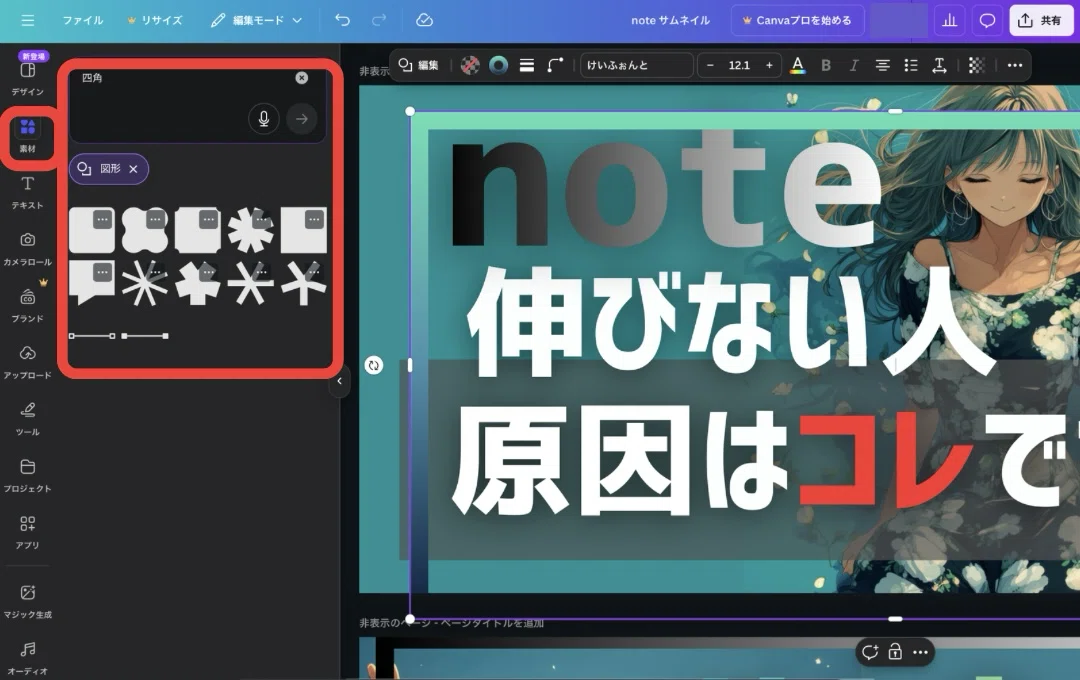Open floating bar more options
Image resolution: width=1080 pixels, height=680 pixels.
(x=920, y=652)
